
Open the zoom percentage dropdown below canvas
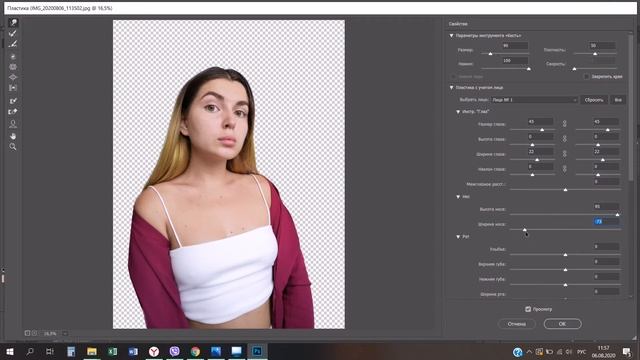[x=65, y=333]
